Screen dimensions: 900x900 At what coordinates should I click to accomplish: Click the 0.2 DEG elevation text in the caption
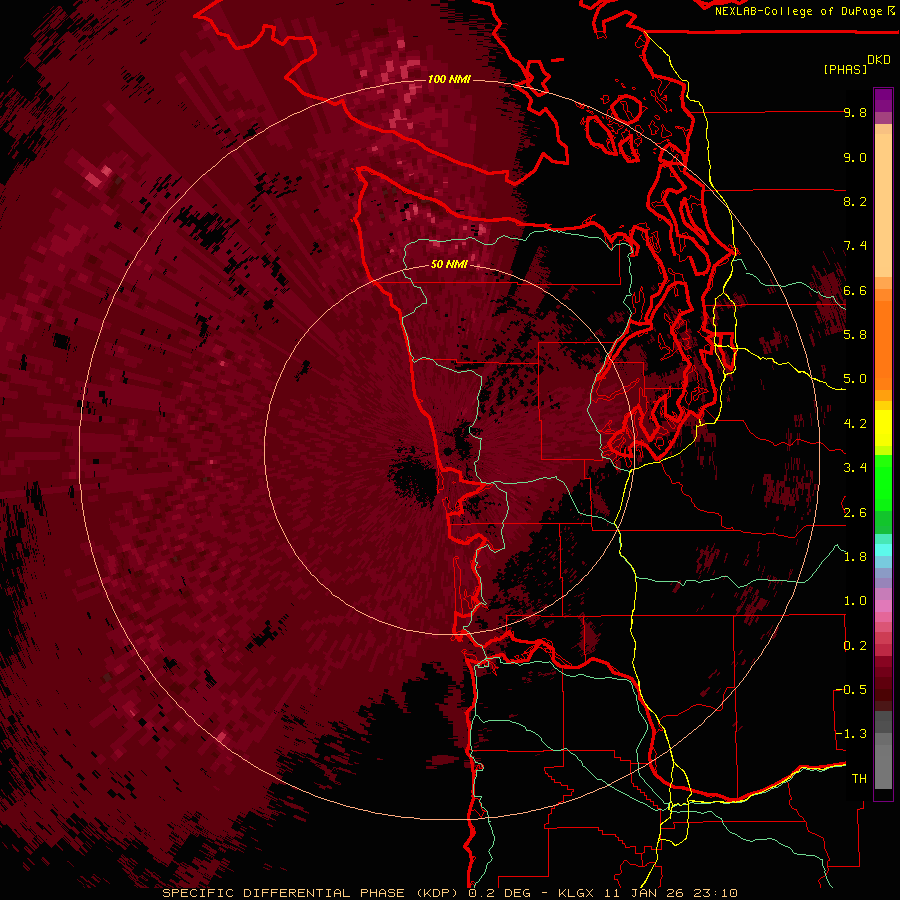498,893
